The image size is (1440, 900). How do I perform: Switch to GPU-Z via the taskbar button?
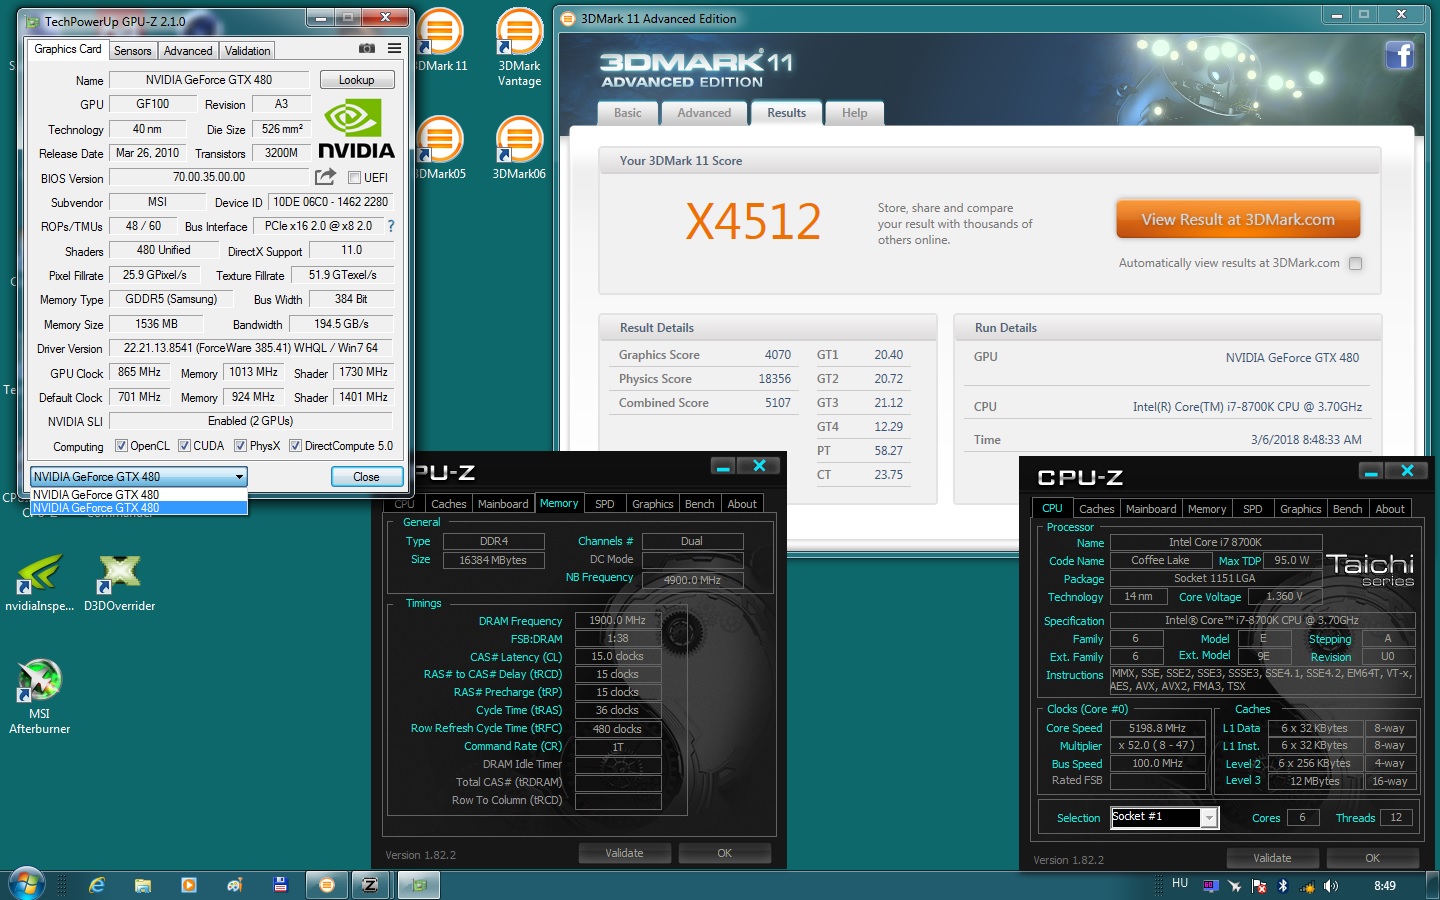click(x=419, y=885)
